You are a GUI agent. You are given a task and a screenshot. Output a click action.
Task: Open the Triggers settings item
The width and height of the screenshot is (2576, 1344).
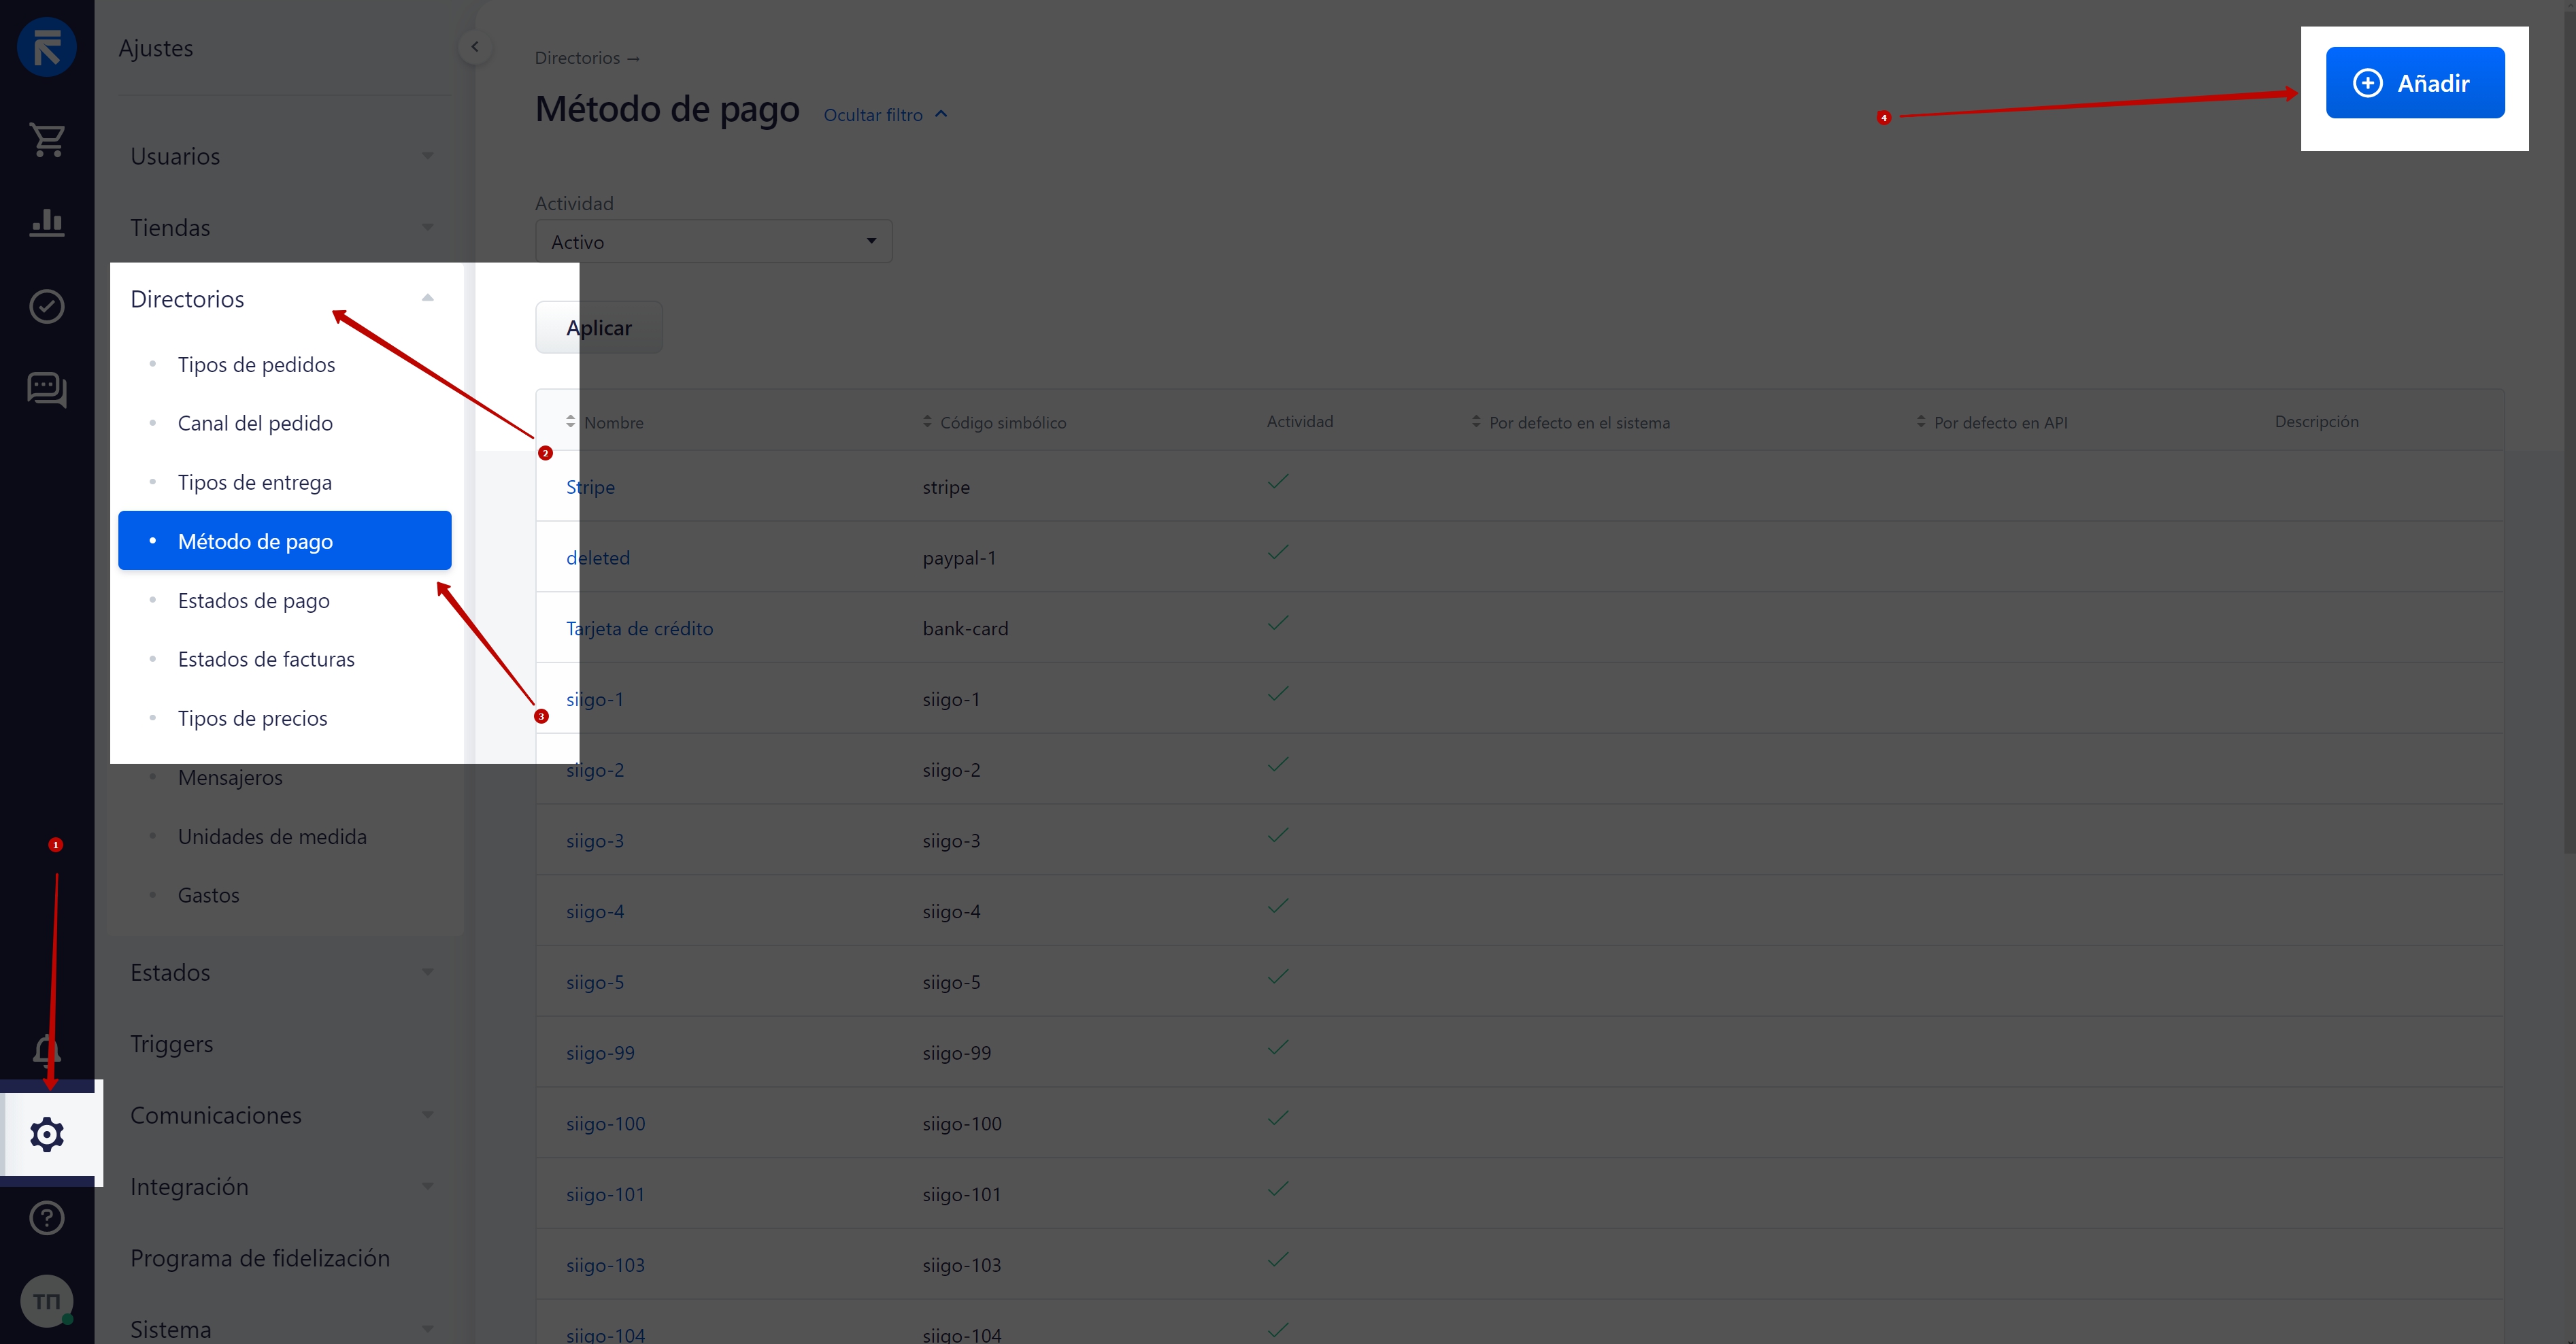(x=172, y=1044)
